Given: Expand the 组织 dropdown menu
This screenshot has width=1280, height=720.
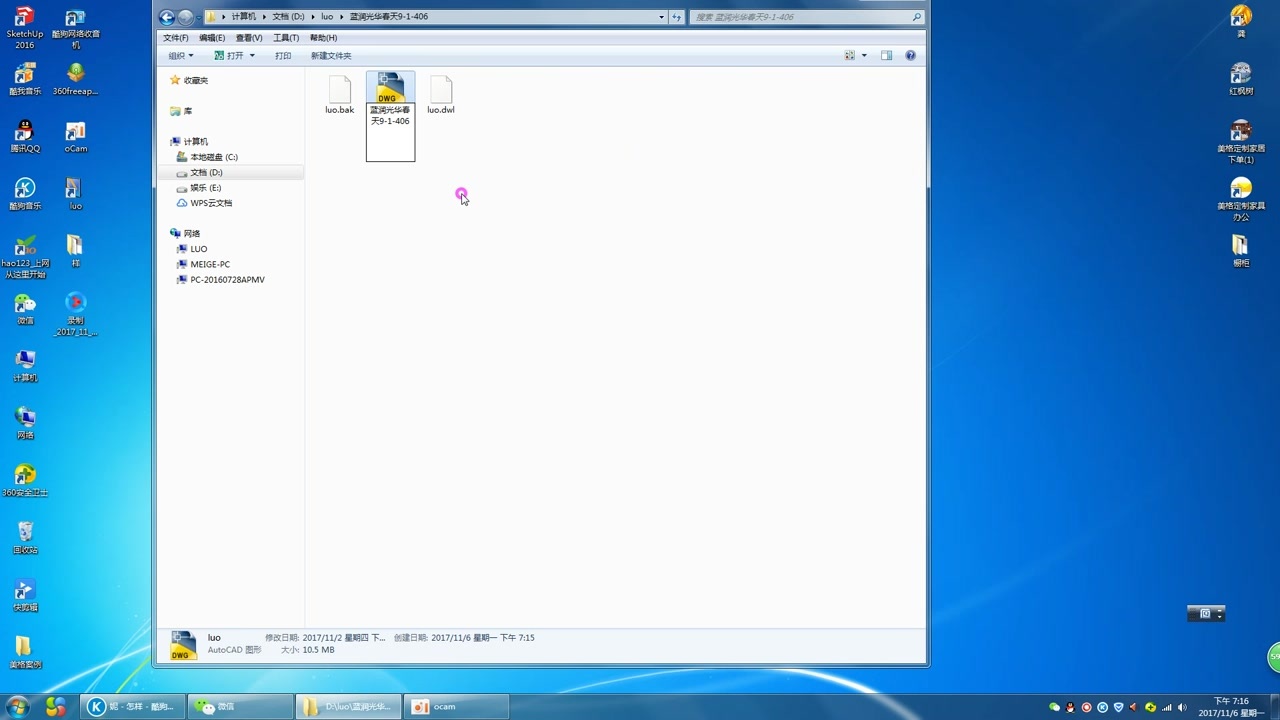Looking at the screenshot, I should tap(181, 56).
